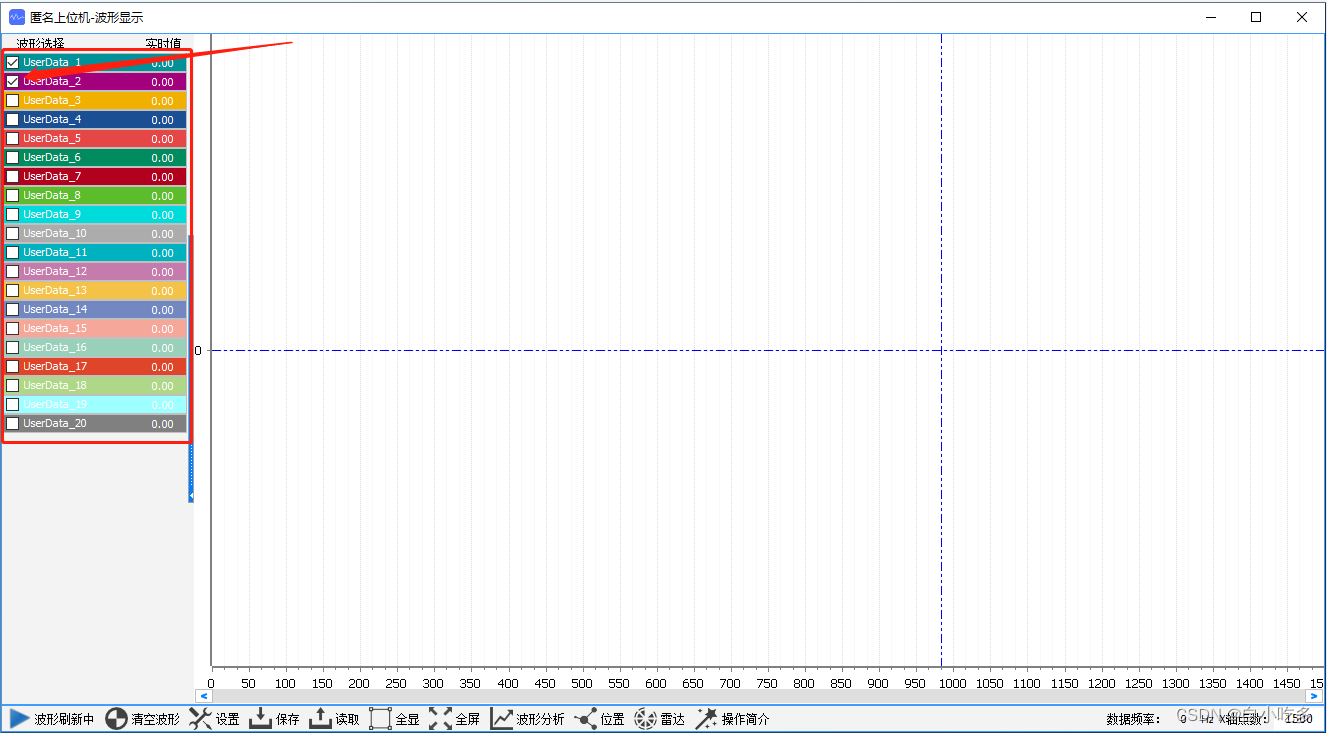This screenshot has width=1327, height=733.
Task: Enable the UserData_5 checkbox
Action: [x=13, y=138]
